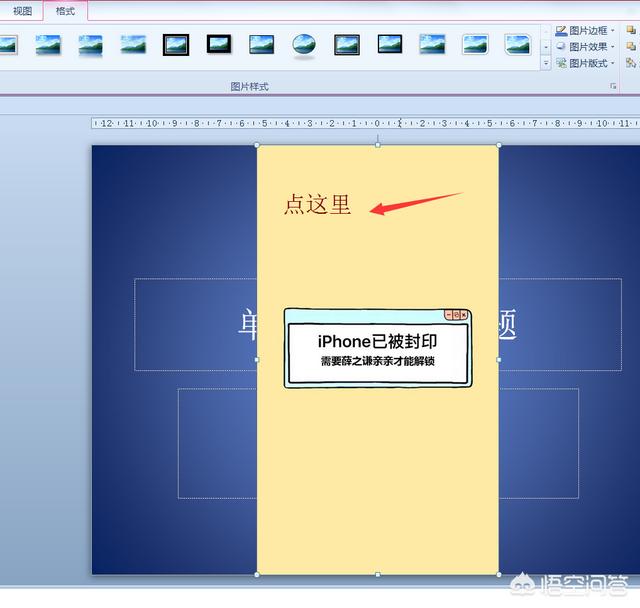640x608 pixels.
Task: Apply the Drop Shadow Rectangle picture style
Action: (48, 44)
